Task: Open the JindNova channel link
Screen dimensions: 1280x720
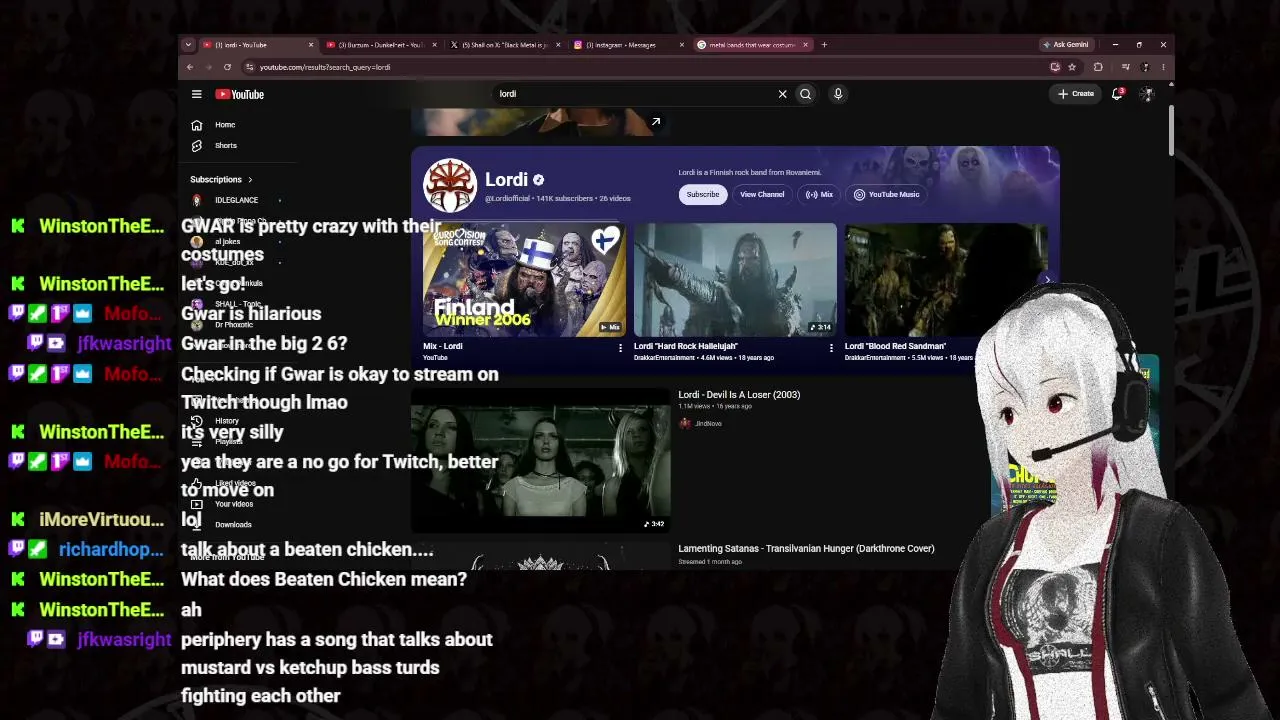Action: pos(700,424)
